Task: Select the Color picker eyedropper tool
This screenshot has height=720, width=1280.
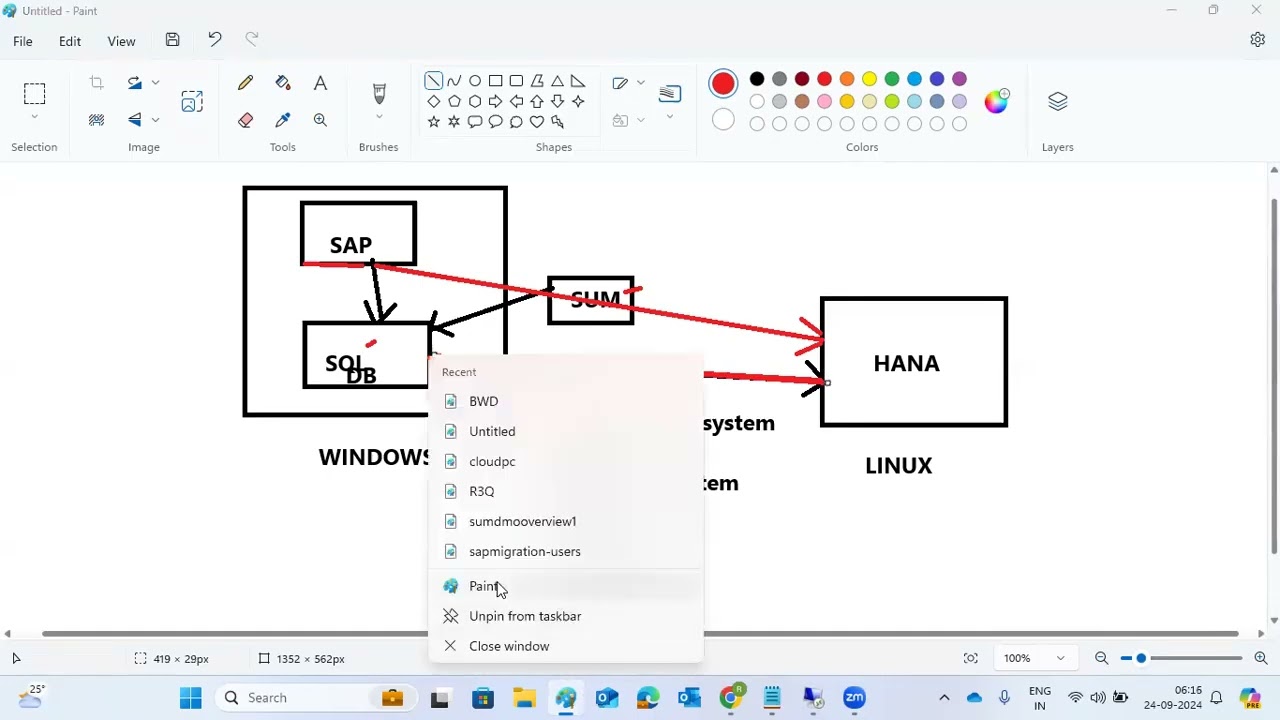Action: 283,120
